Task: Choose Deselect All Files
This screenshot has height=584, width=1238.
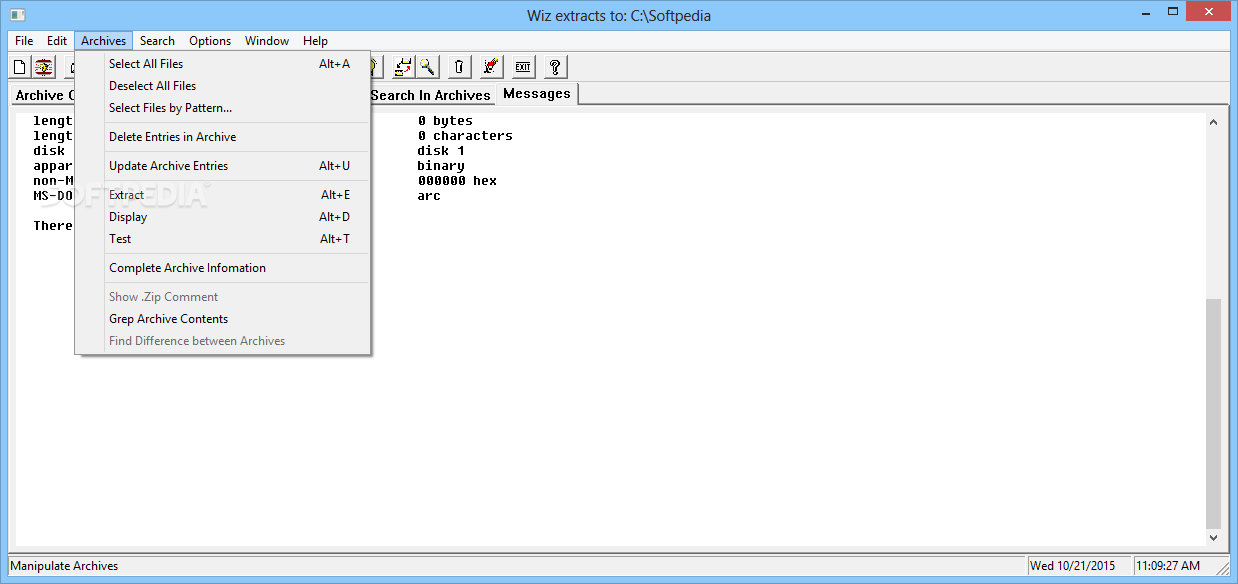Action: tap(223, 86)
